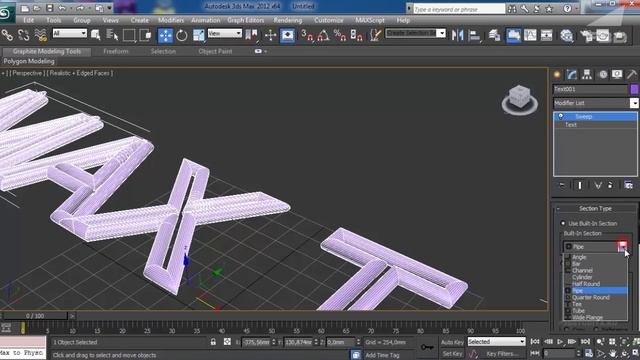Open the selection filter All dropdown

pyautogui.click(x=69, y=33)
